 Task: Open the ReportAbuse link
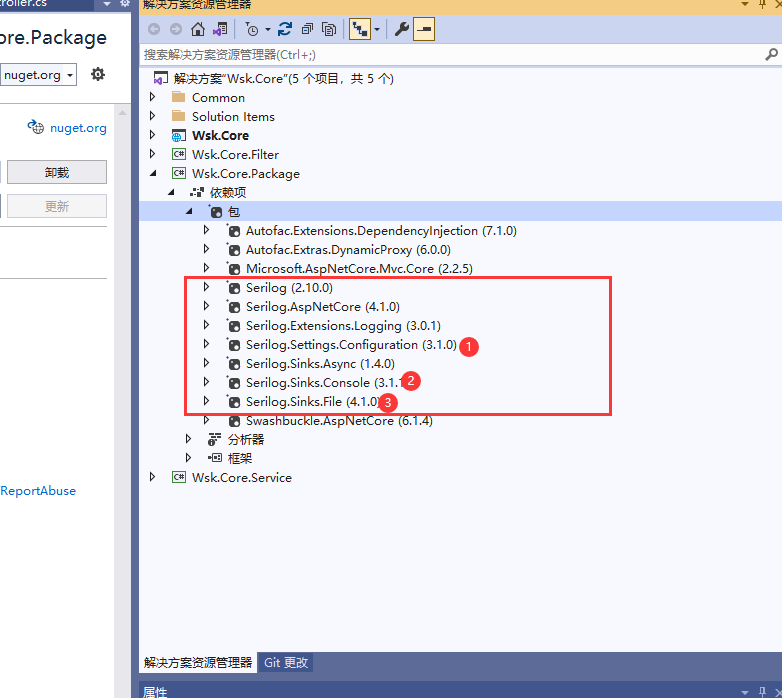(x=38, y=491)
